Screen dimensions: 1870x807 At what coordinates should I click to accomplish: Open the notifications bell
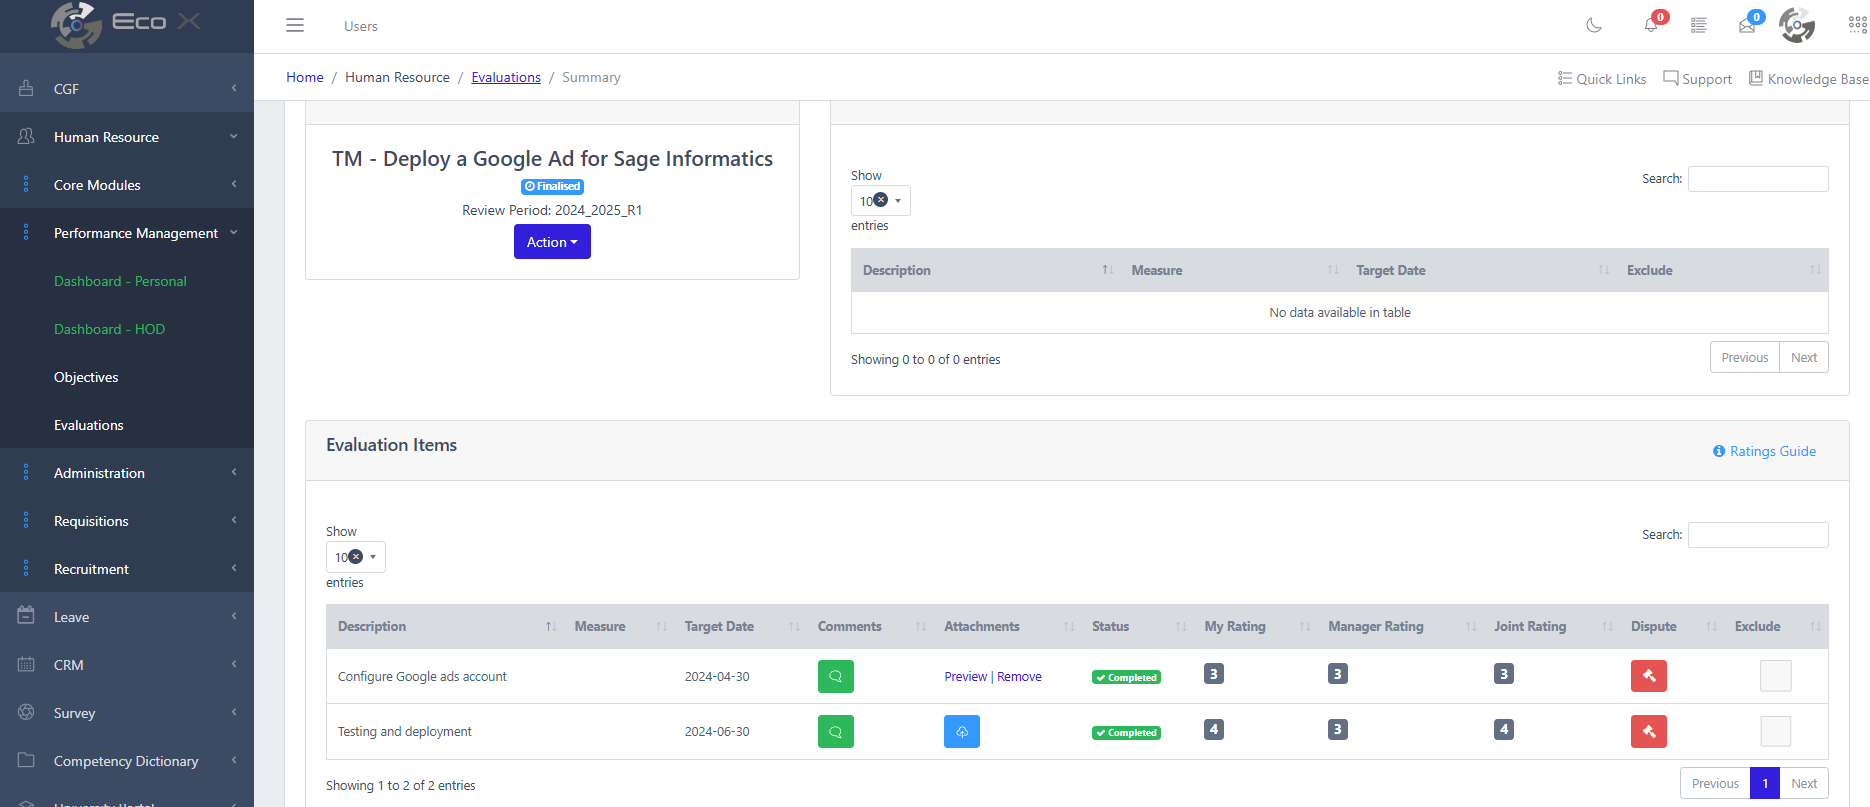1651,25
